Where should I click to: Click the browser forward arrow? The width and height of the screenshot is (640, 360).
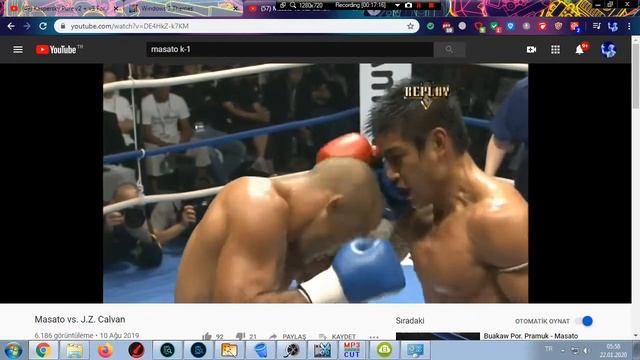[x=27, y=26]
